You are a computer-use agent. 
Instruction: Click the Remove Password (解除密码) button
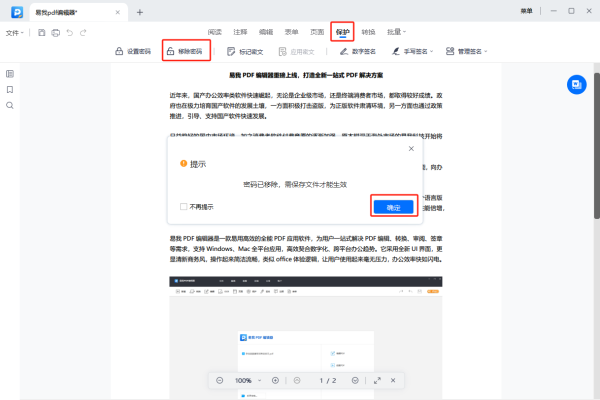(186, 51)
